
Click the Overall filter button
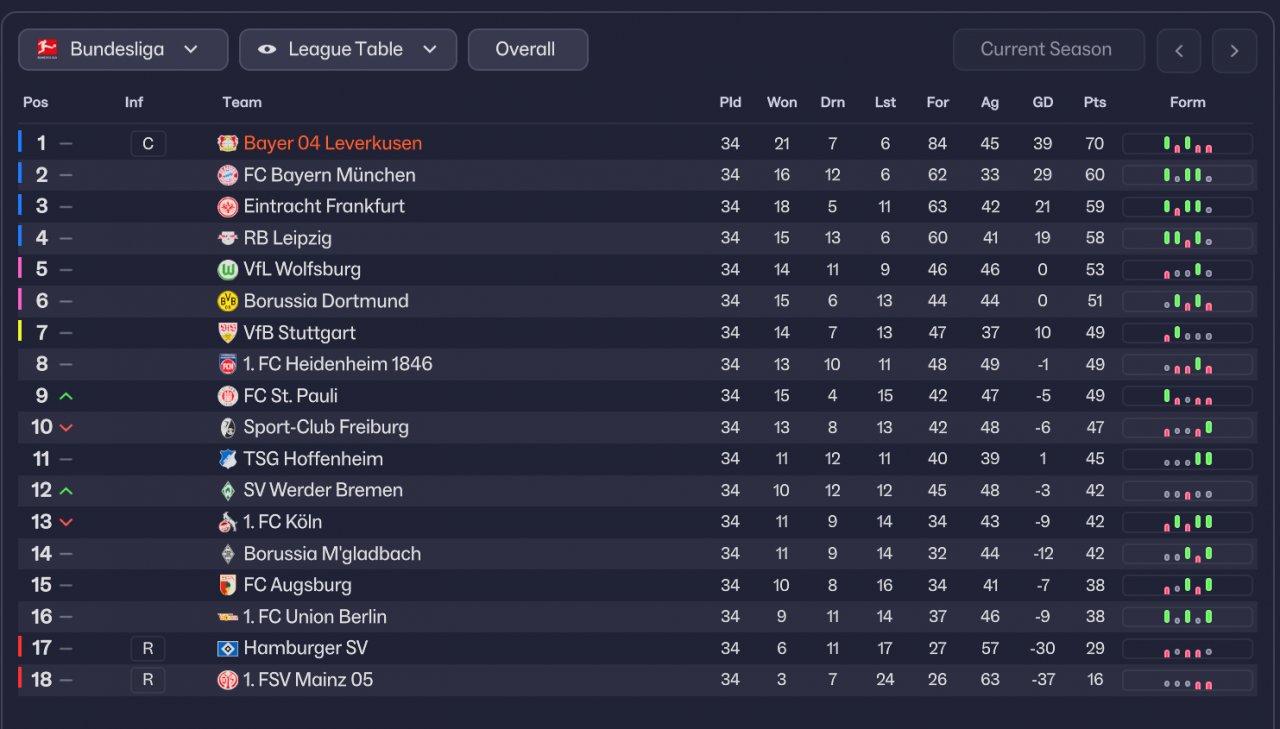coord(527,50)
